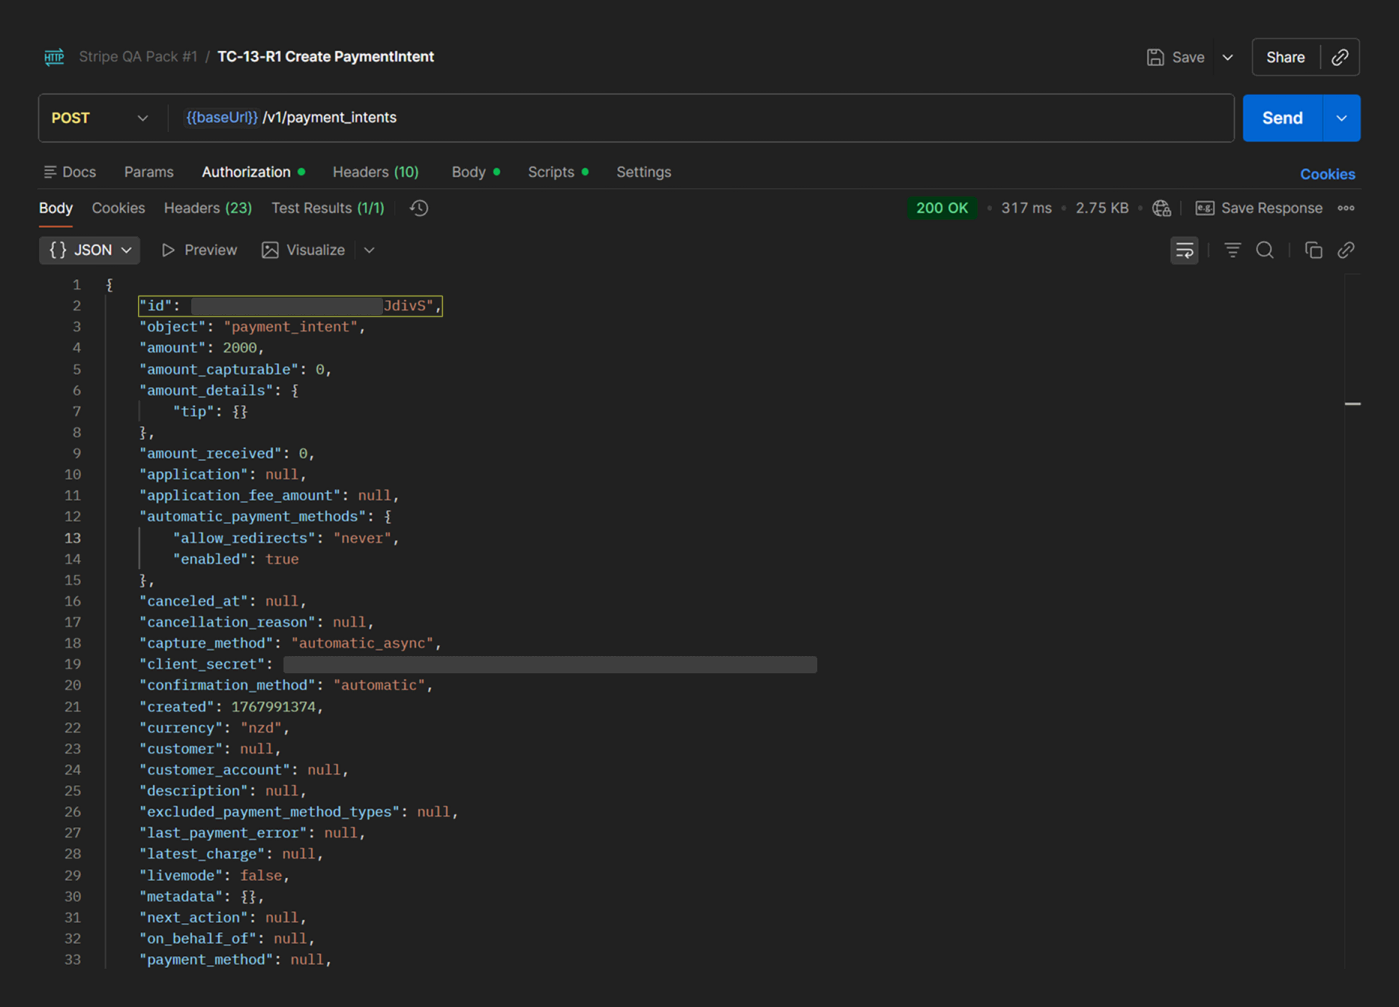Click the Save disk icon
Screen dimensions: 1399x1007
[x=1155, y=57]
